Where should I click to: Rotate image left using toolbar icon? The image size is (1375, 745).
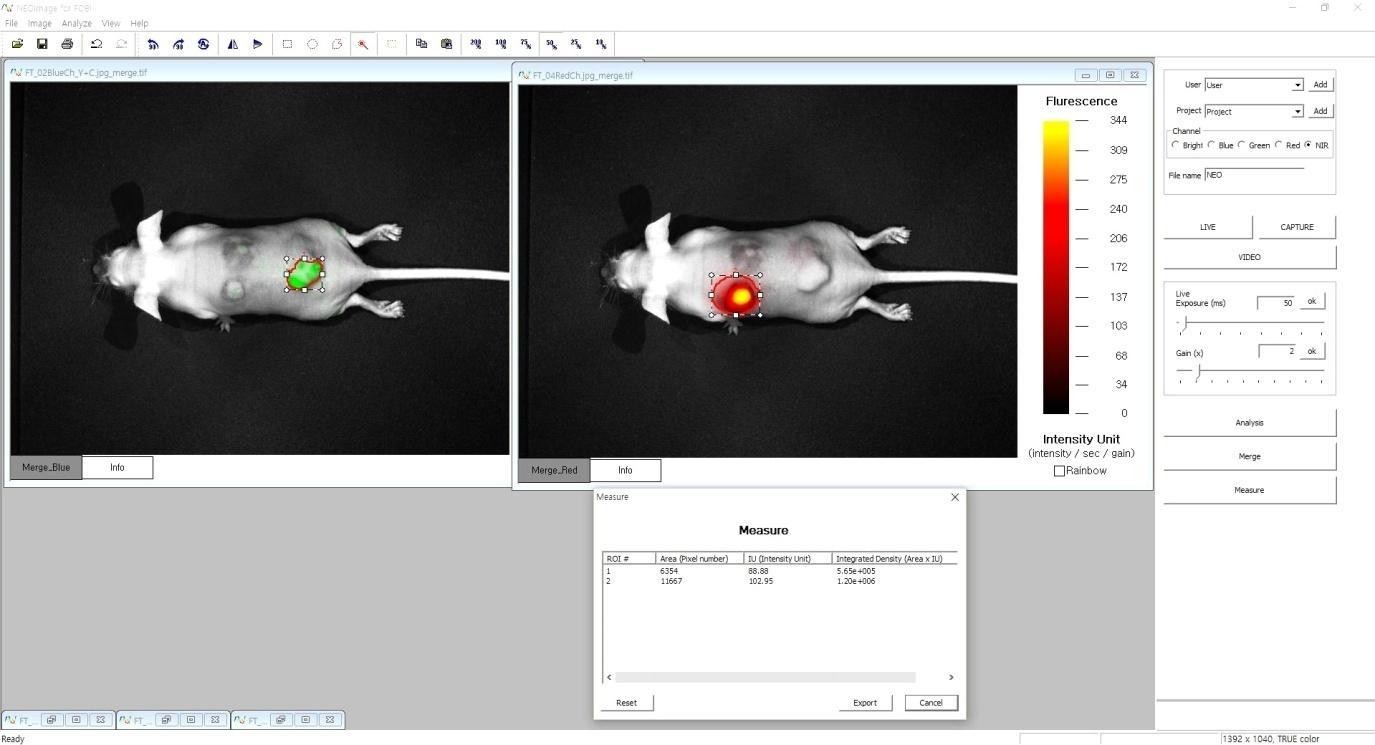153,44
